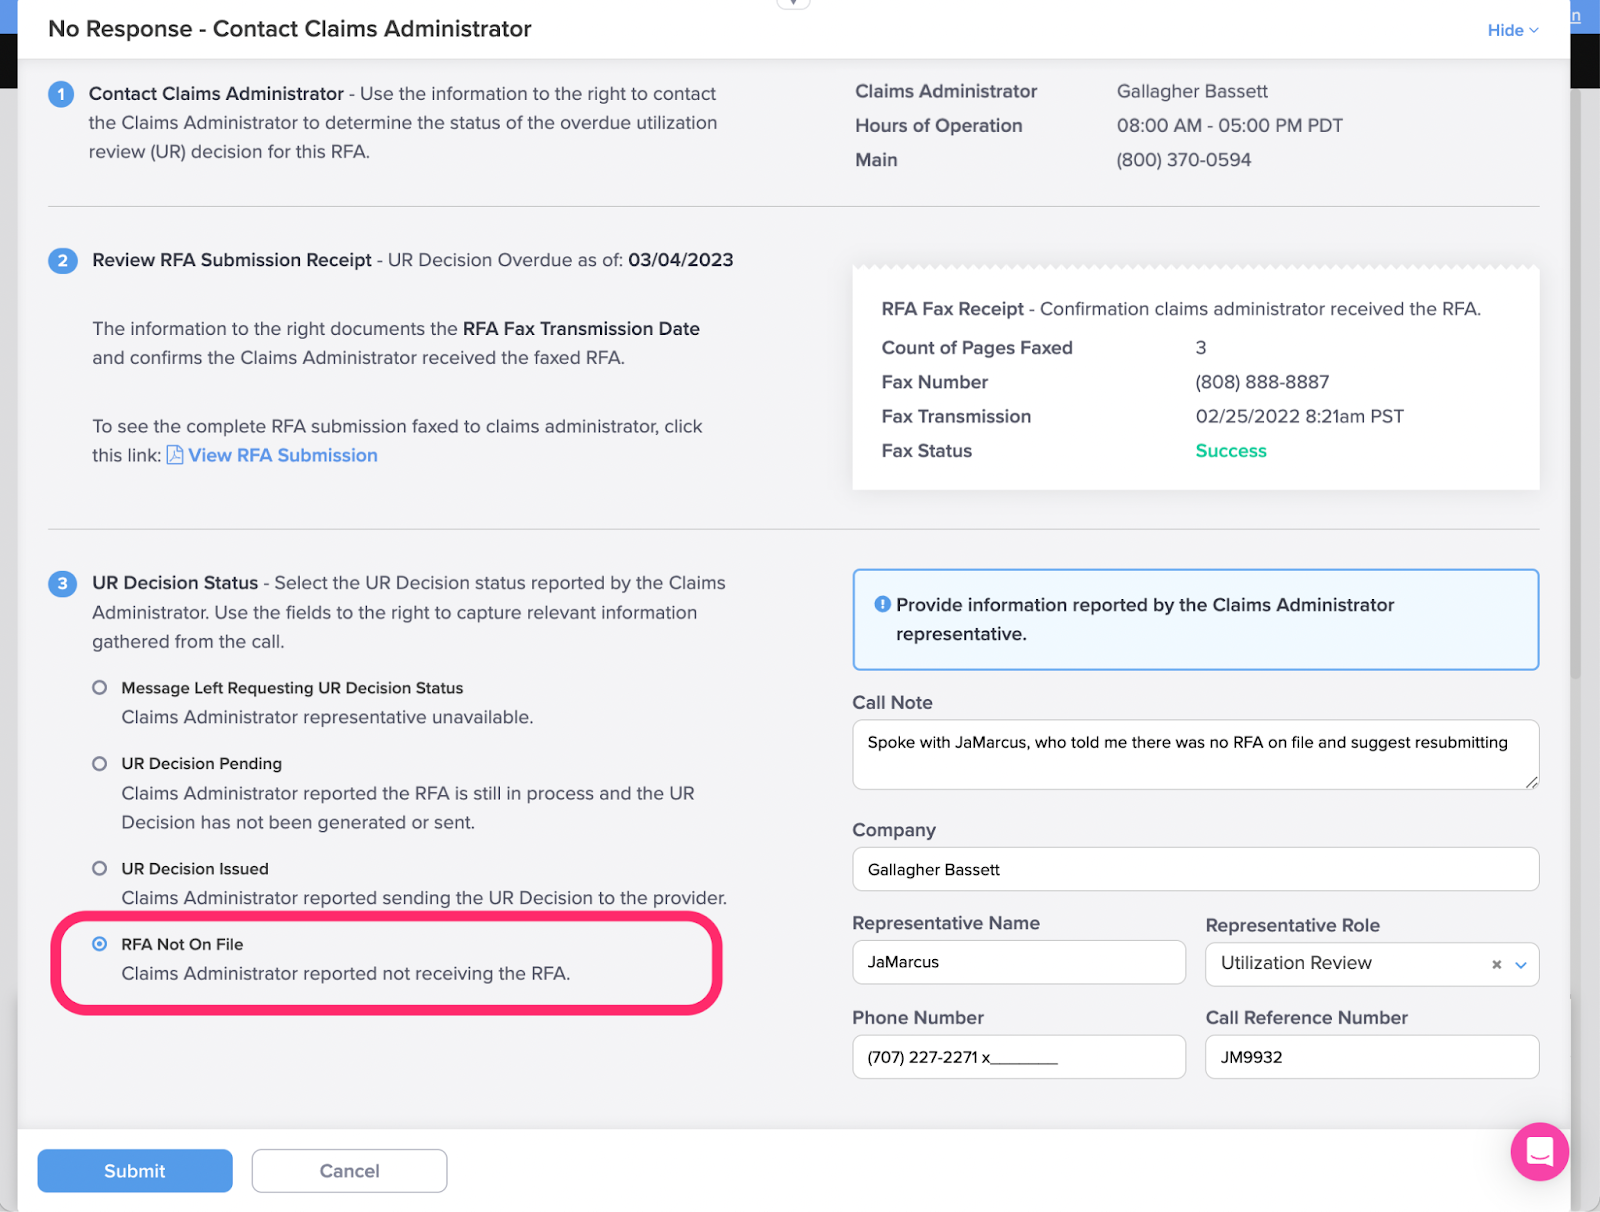Click the PDF icon beside View RFA Submission

[x=175, y=455]
